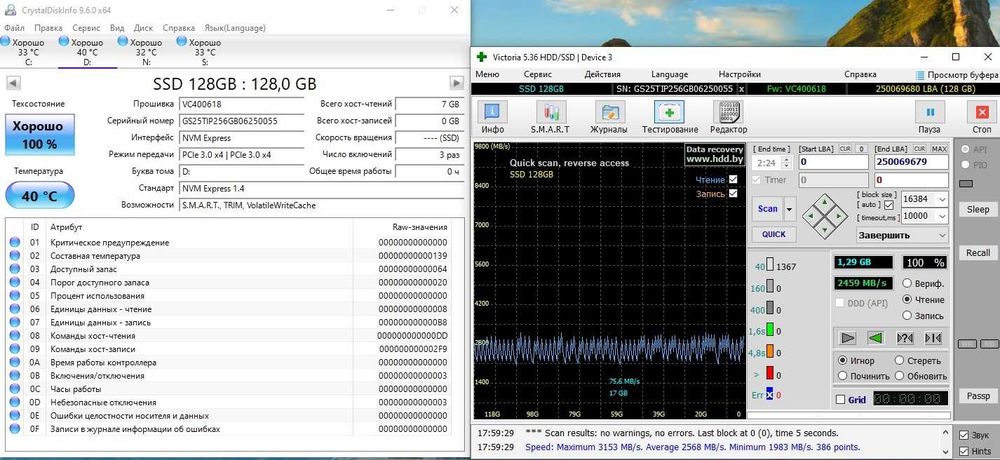Select the Запись radio button in scan mode
This screenshot has height=460, width=1000.
[x=907, y=315]
